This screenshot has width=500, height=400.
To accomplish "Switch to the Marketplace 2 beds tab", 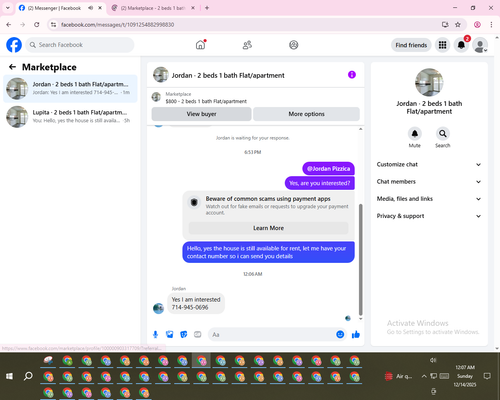I will [153, 8].
